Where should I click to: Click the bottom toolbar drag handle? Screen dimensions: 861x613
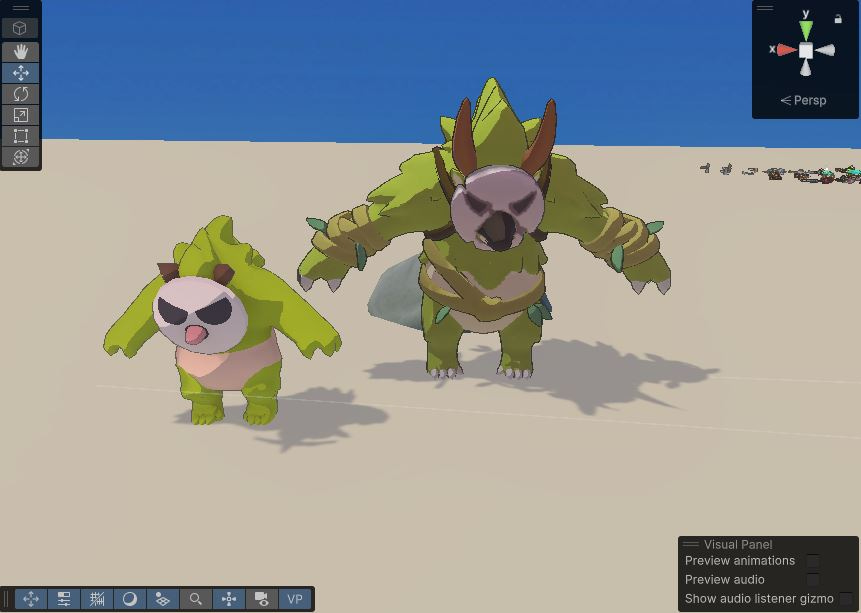click(x=7, y=599)
